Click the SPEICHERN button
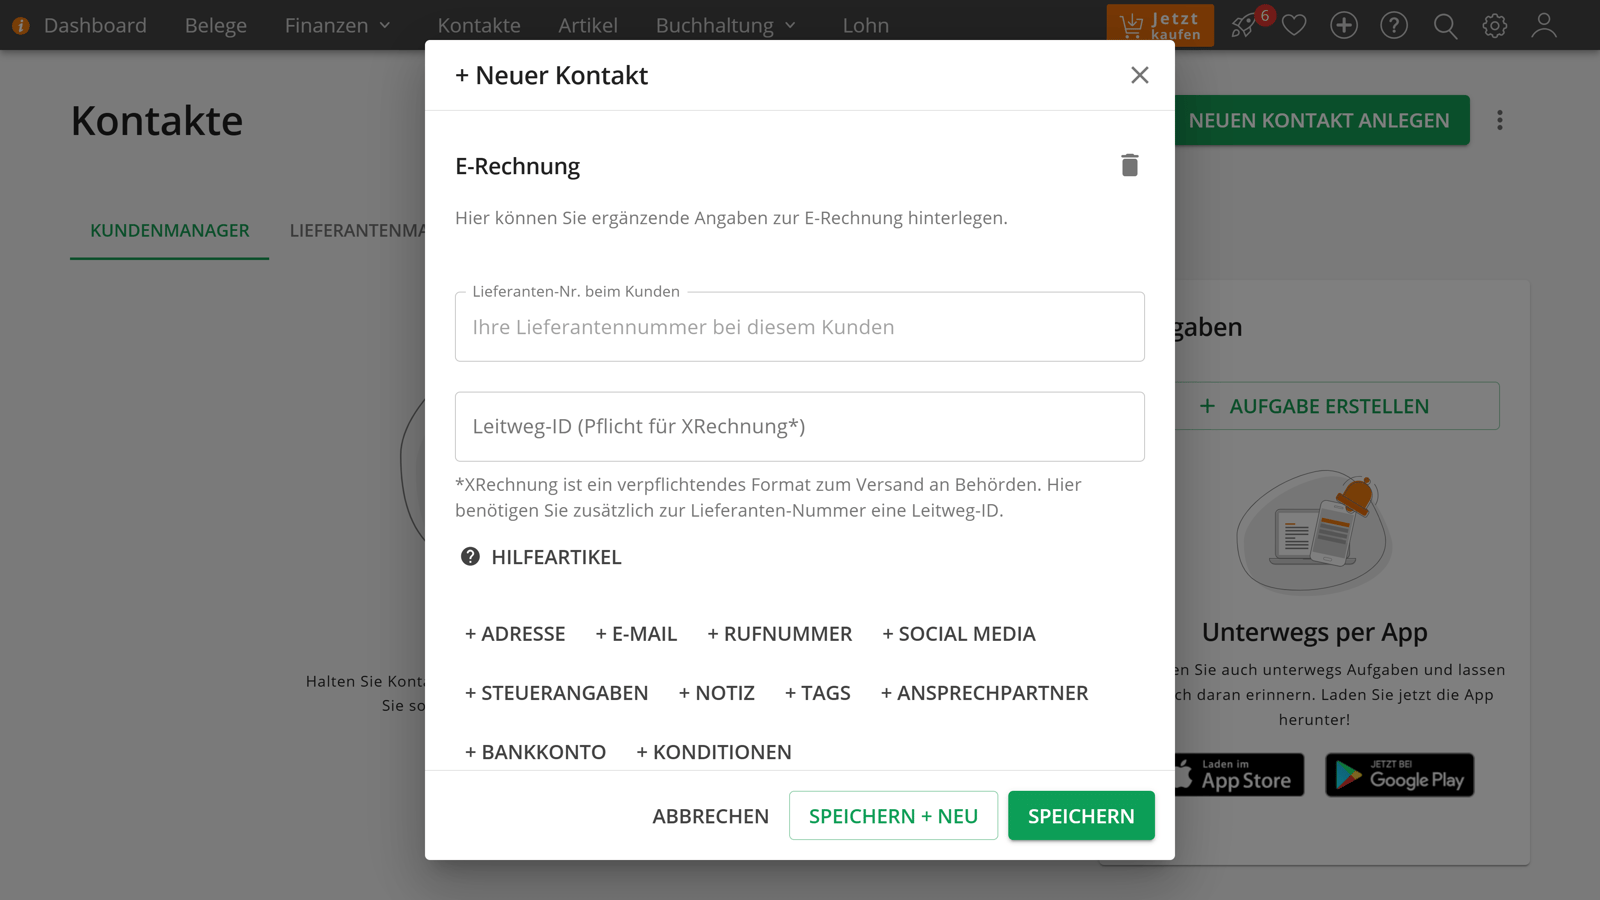Viewport: 1600px width, 900px height. [x=1081, y=815]
